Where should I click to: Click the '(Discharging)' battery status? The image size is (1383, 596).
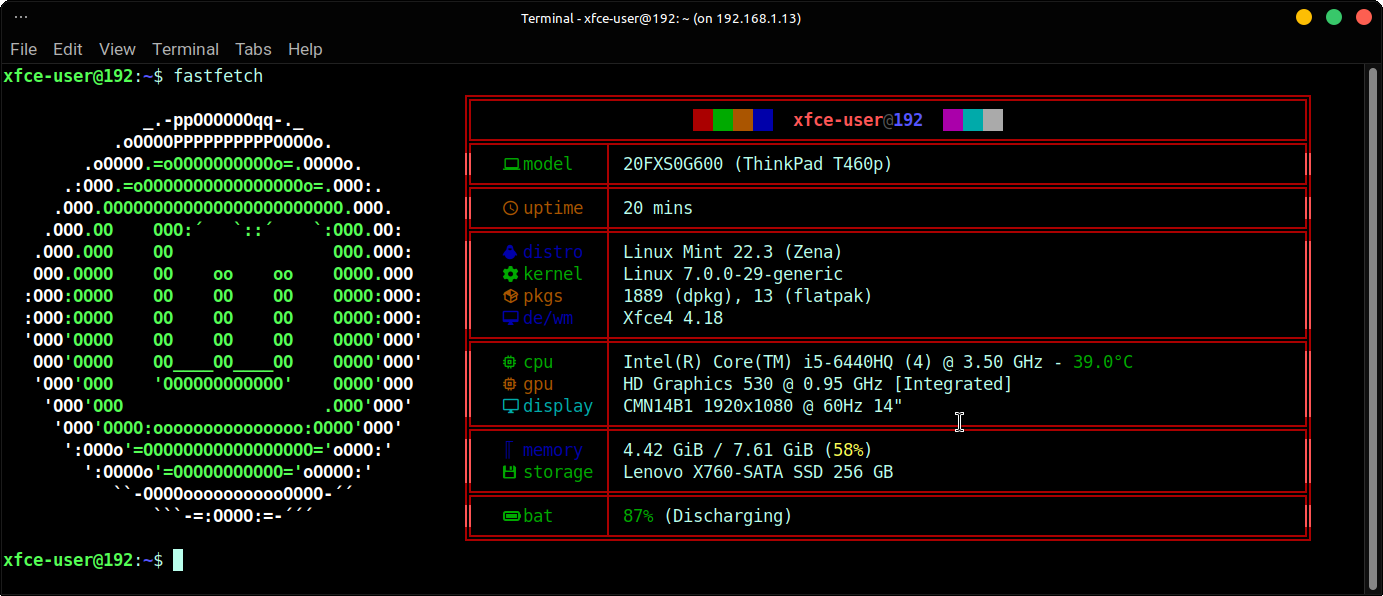pos(728,516)
